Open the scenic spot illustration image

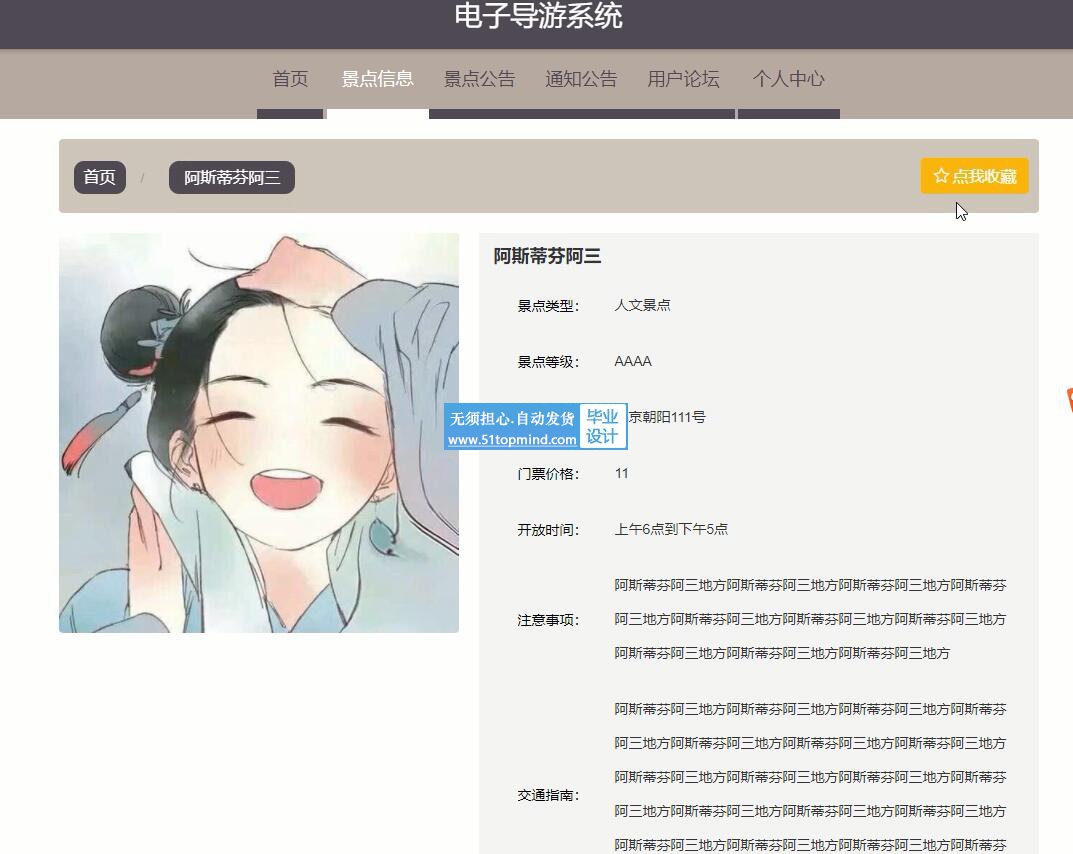(259, 432)
